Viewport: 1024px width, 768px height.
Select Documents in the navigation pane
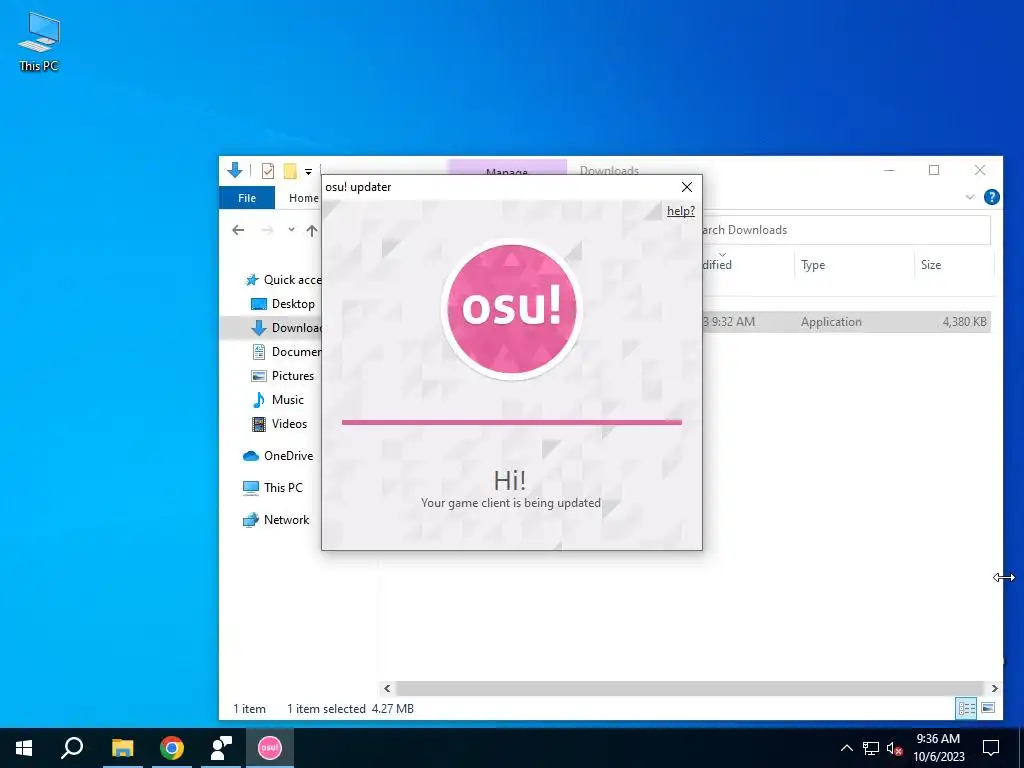[287, 351]
